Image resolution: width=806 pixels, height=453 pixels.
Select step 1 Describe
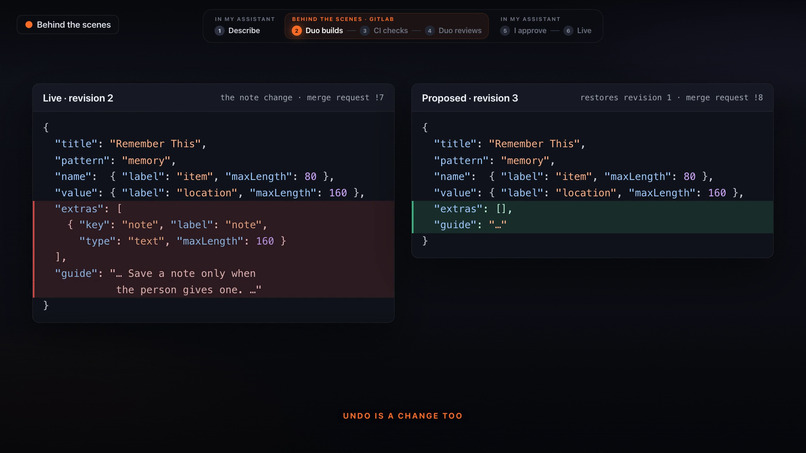pos(237,30)
